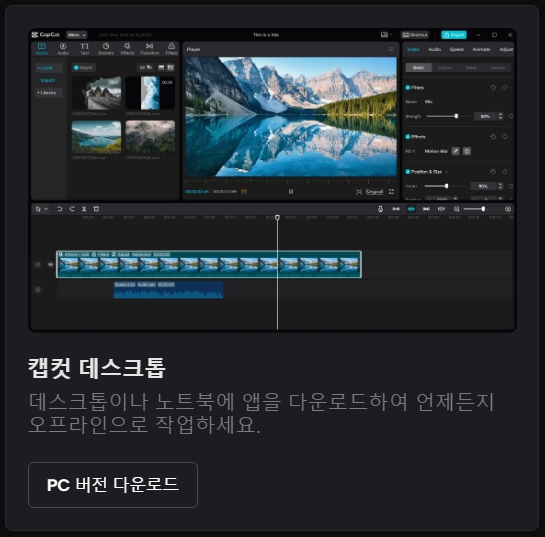The width and height of the screenshot is (545, 537).
Task: Click the Undo arrow in timeline toolbar
Action: click(x=59, y=209)
